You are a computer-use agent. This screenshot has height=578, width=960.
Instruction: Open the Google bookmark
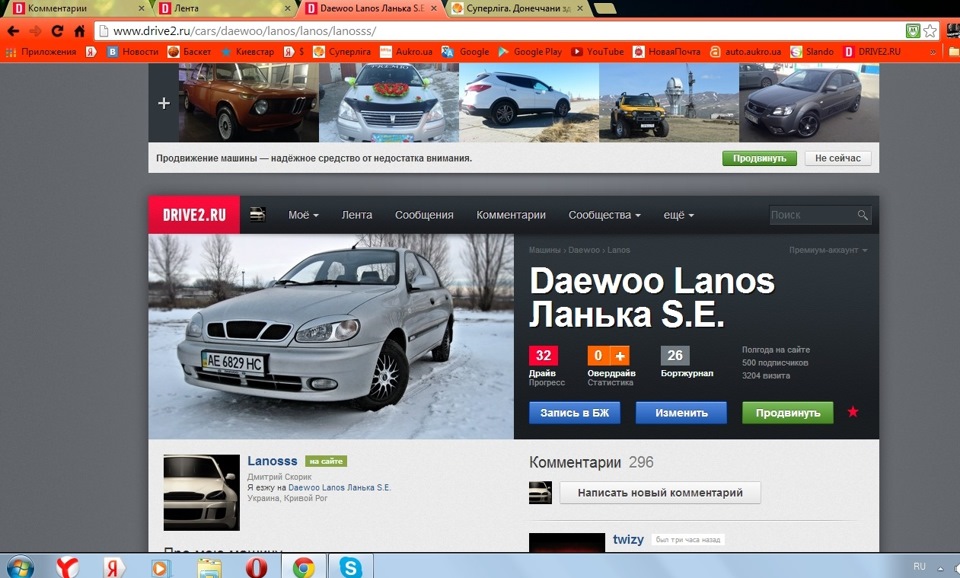465,52
